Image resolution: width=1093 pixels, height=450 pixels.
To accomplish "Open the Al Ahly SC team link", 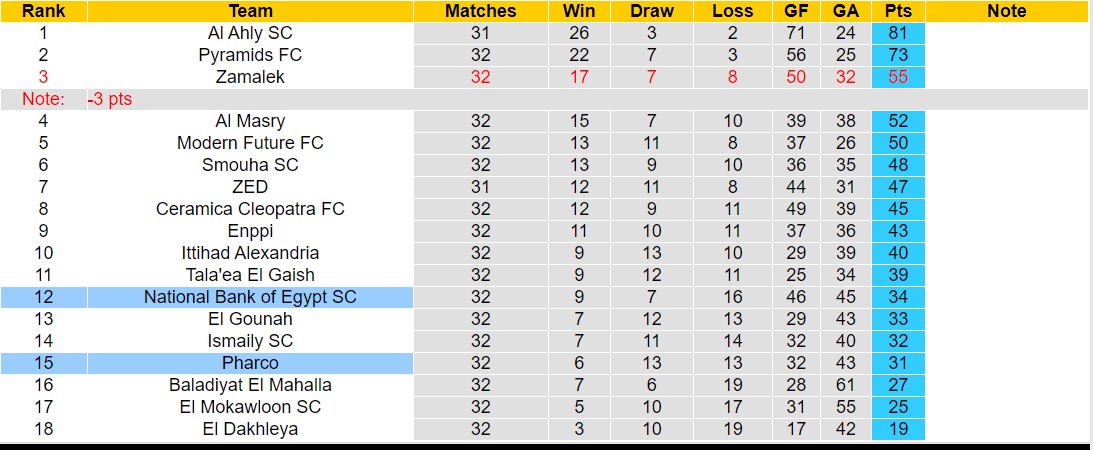I will [250, 33].
